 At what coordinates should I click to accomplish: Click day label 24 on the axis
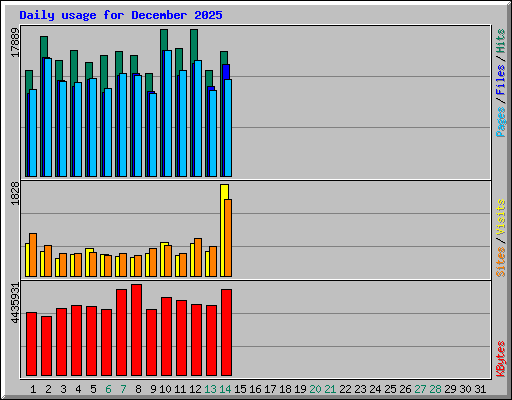coord(375,389)
